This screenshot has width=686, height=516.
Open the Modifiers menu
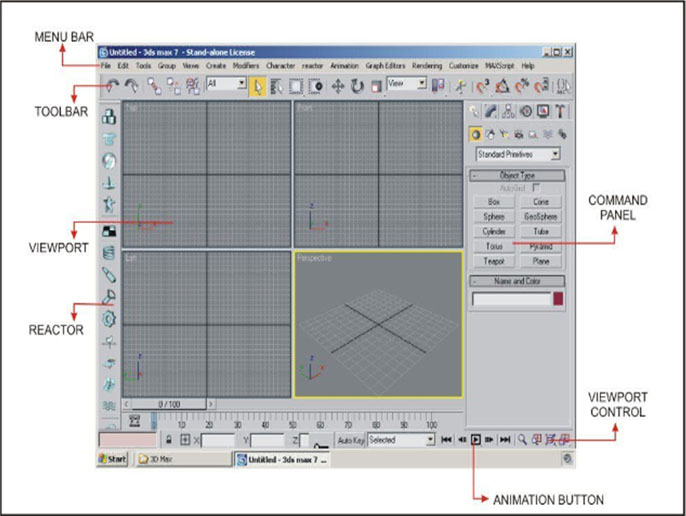246,66
